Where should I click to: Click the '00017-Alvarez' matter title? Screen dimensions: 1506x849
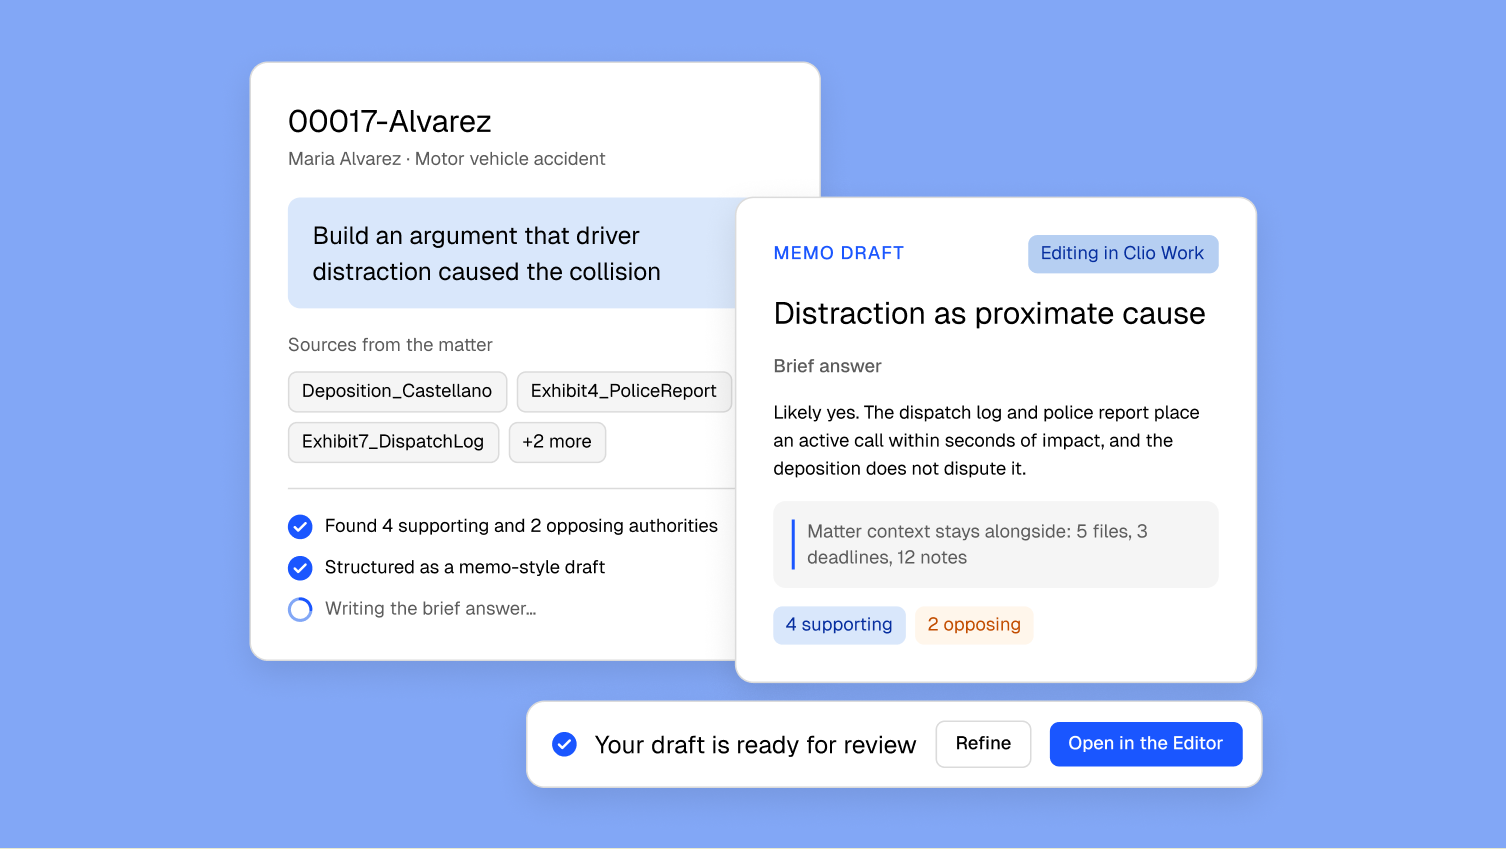point(390,122)
